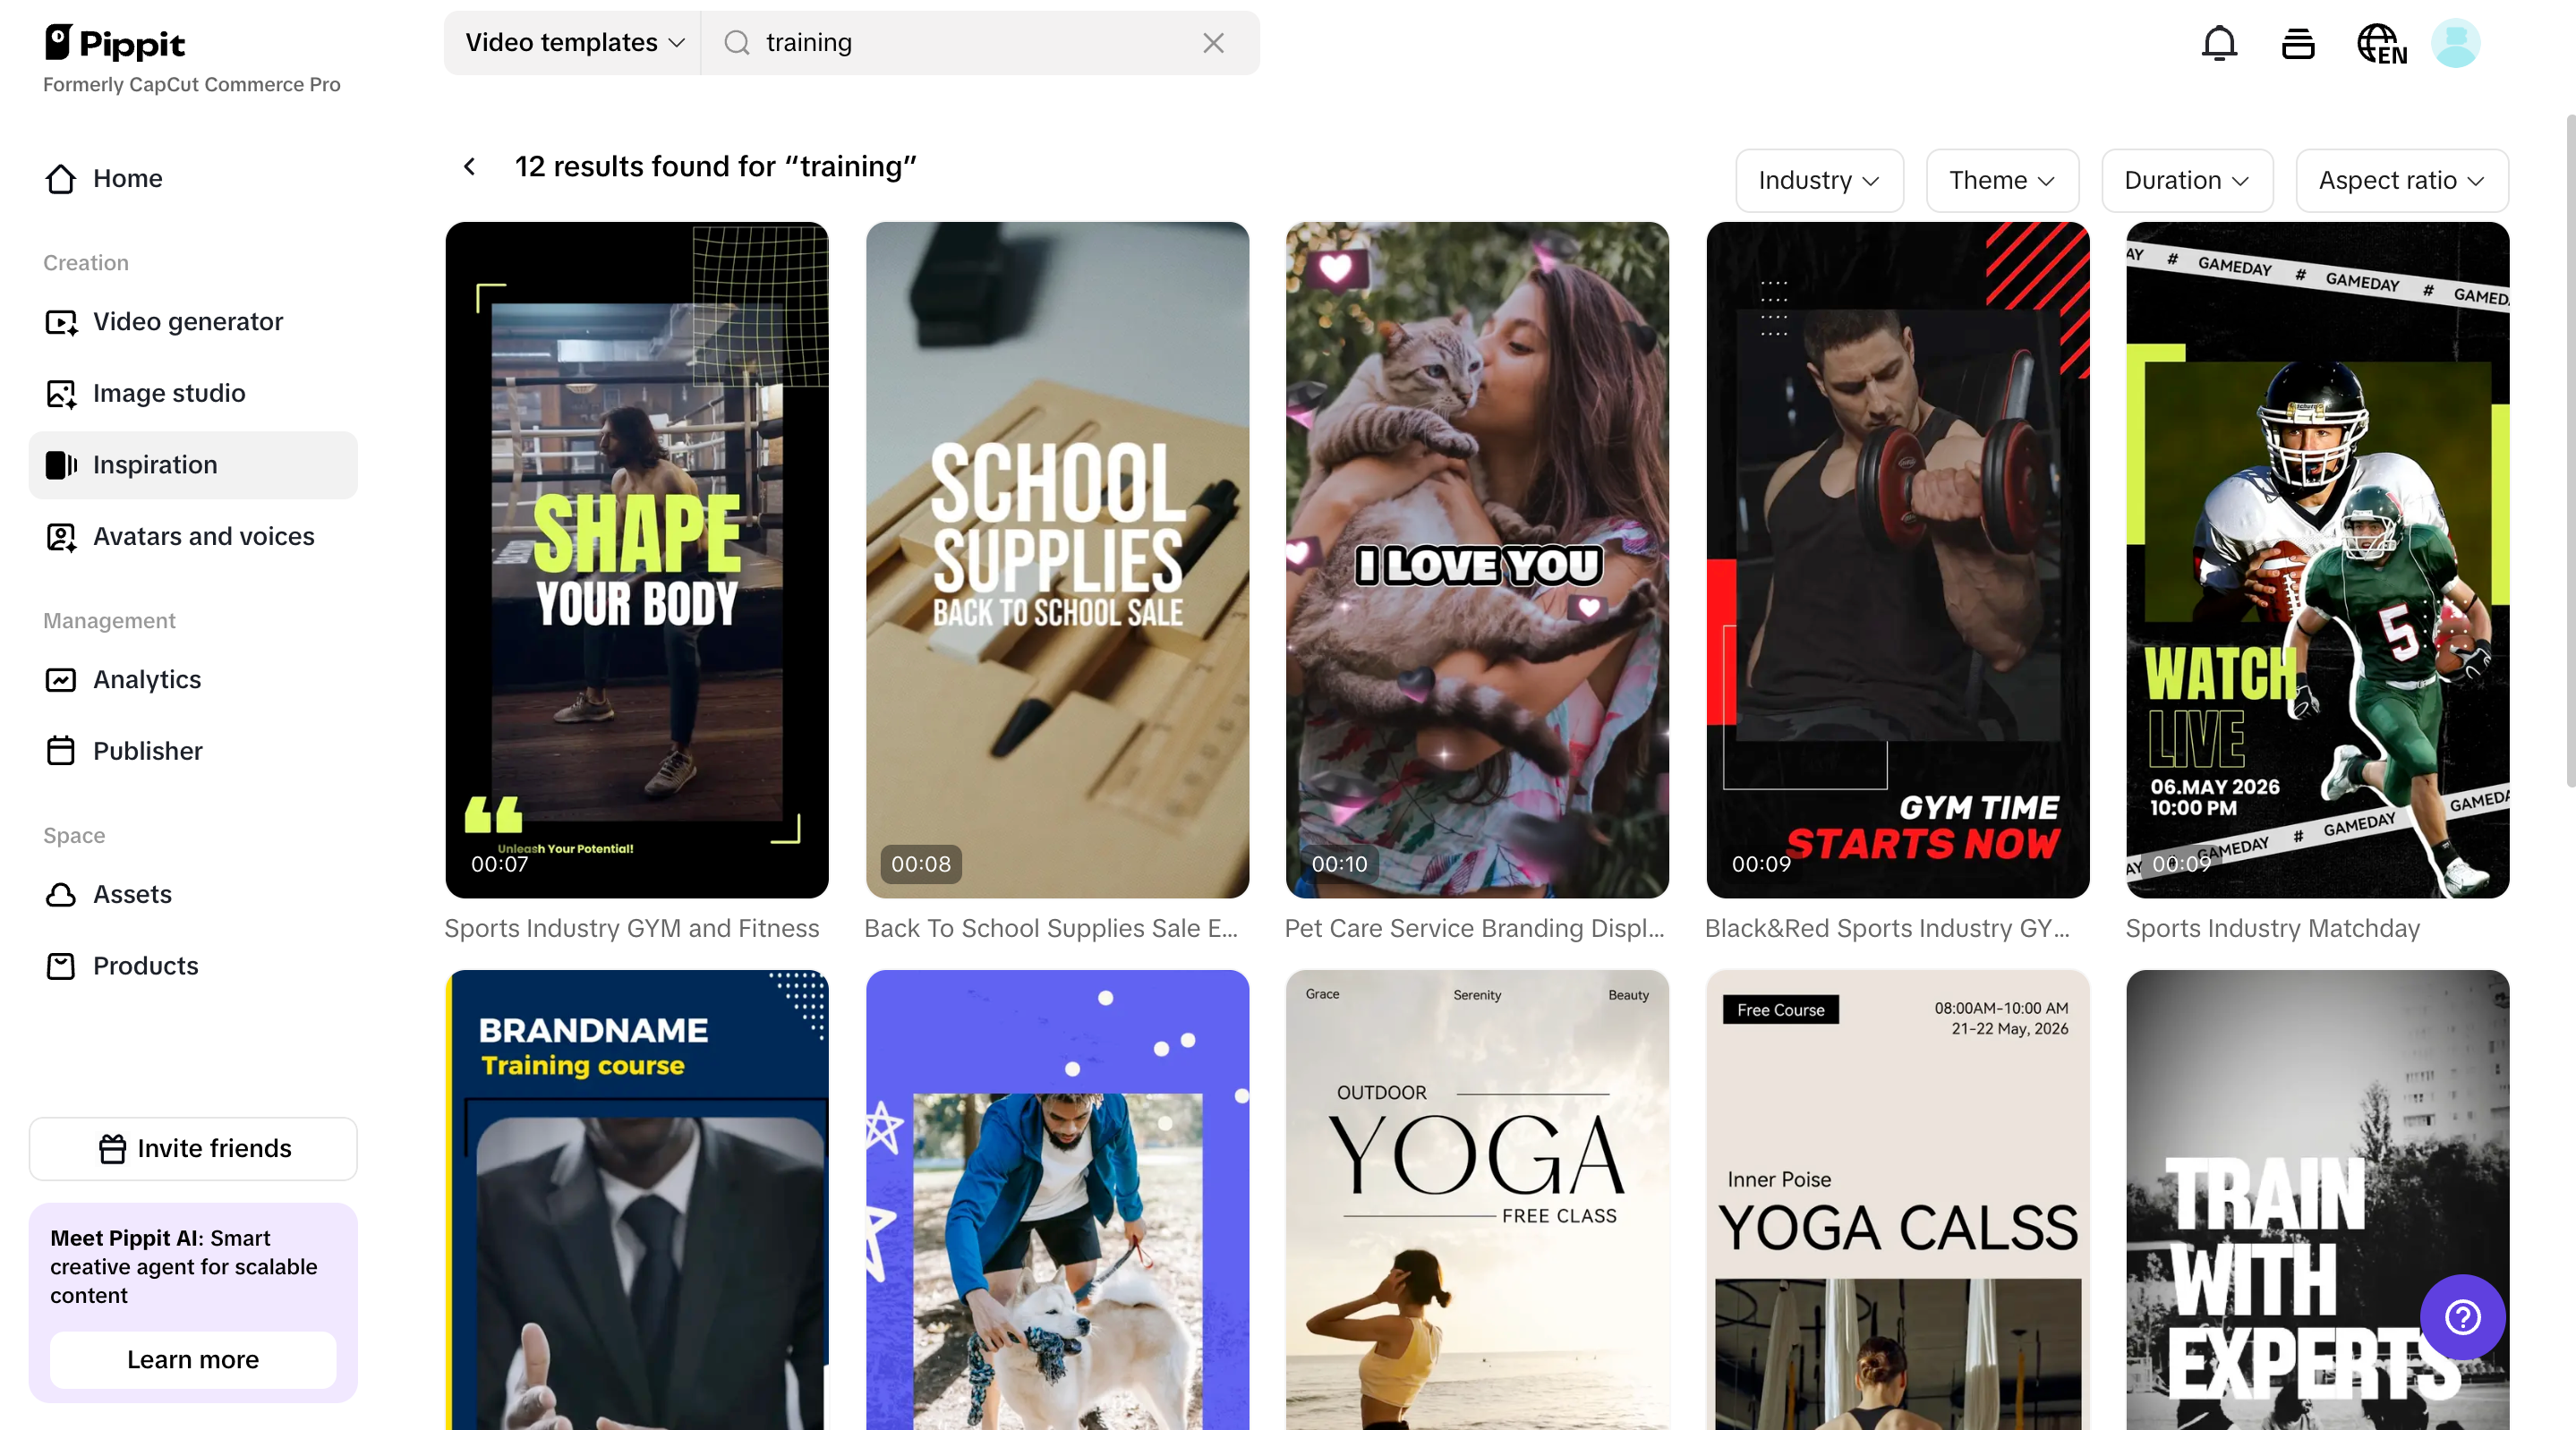Expand the Theme filter
This screenshot has width=2576, height=1430.
[x=2000, y=180]
